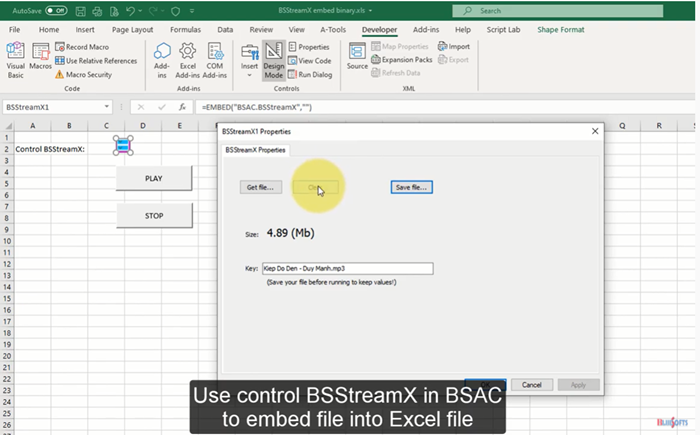
Task: Click Run Dialog
Action: 310,75
